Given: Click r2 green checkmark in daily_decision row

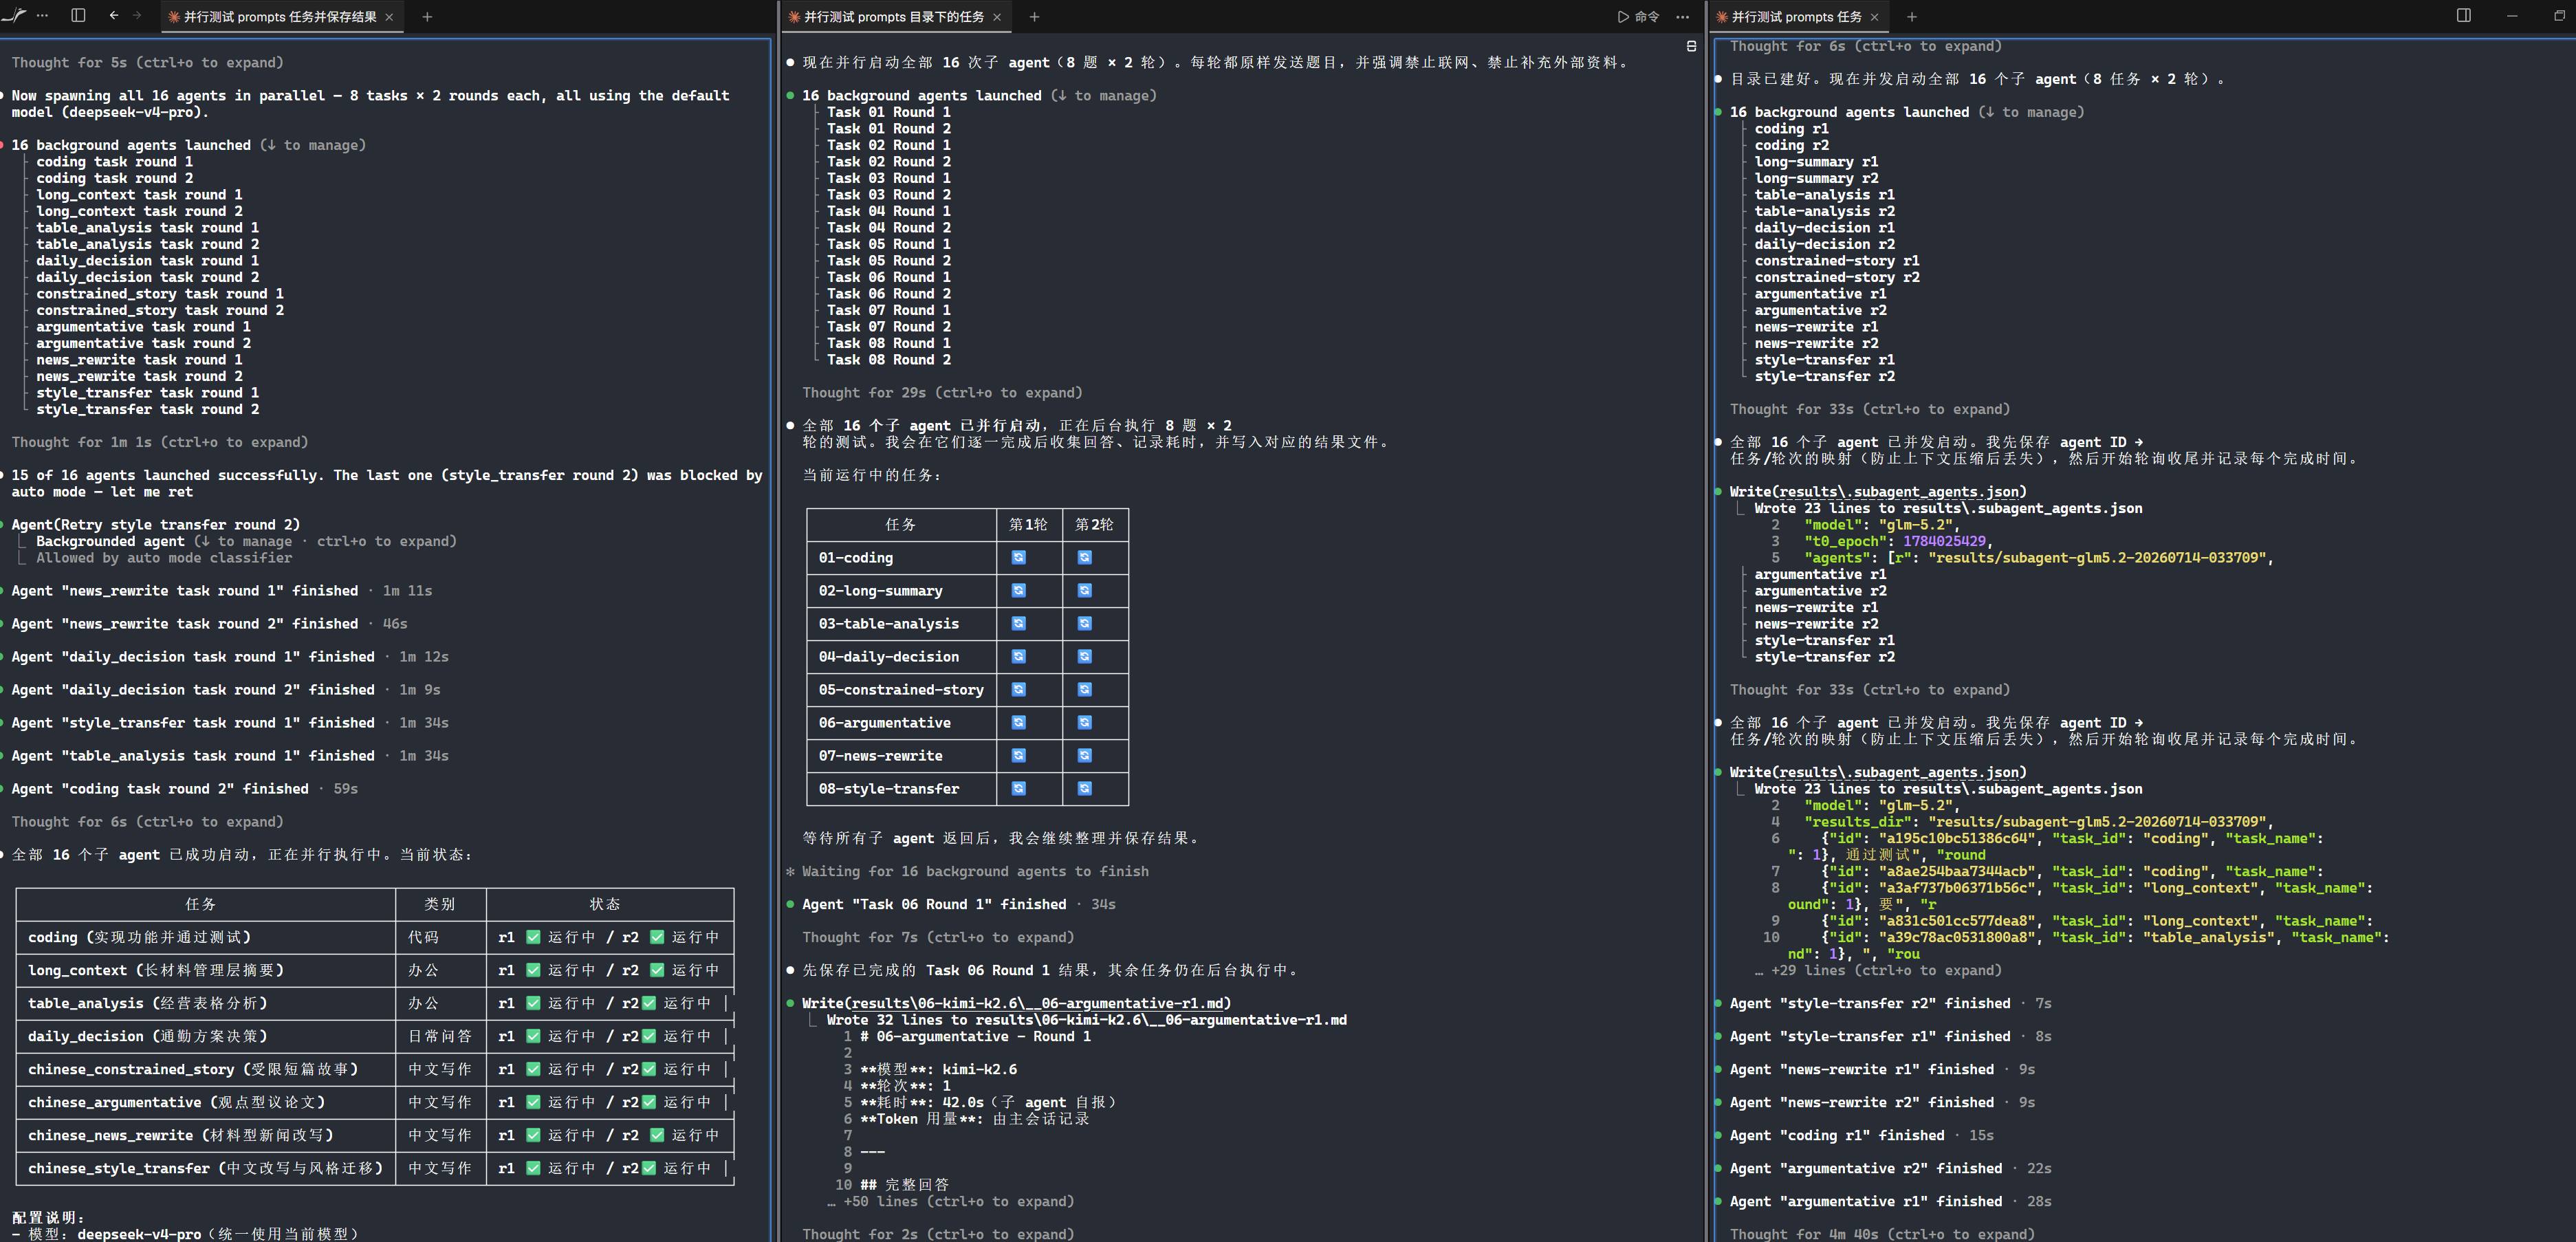Looking at the screenshot, I should pos(649,1036).
